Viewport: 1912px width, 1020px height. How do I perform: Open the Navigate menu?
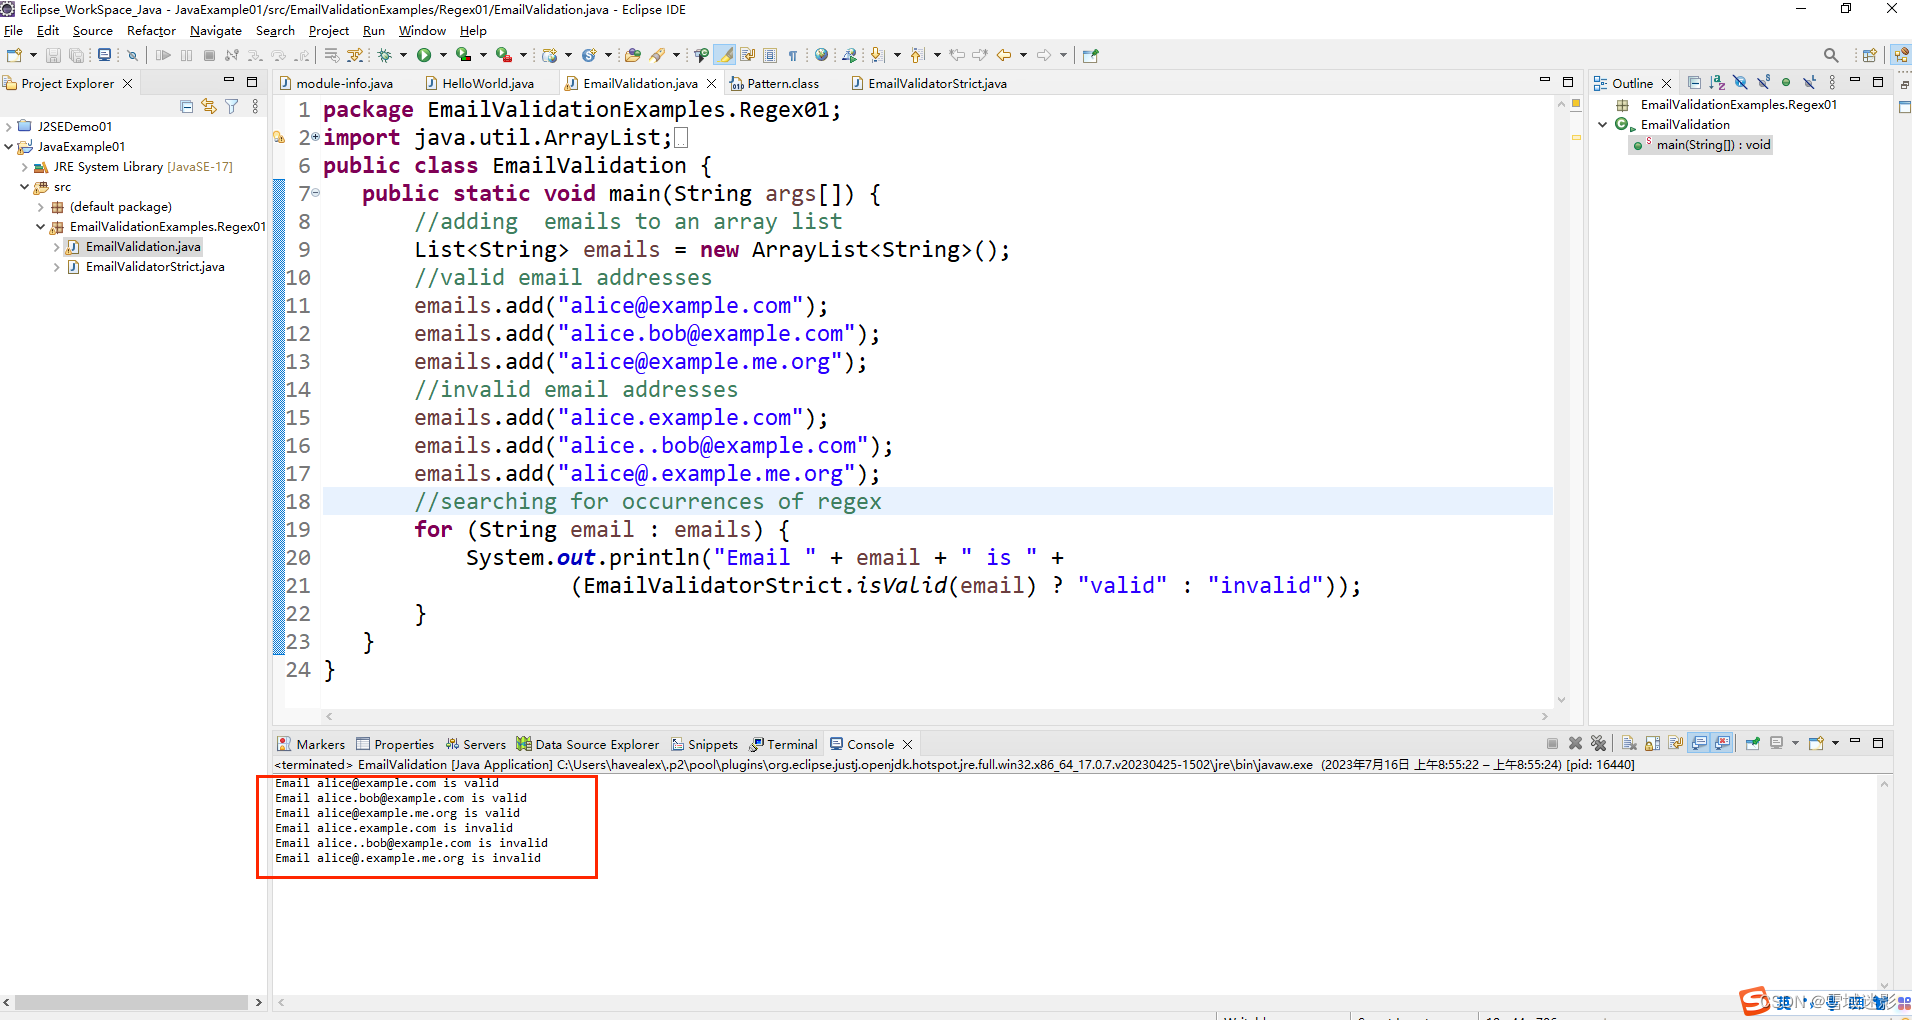coord(216,31)
